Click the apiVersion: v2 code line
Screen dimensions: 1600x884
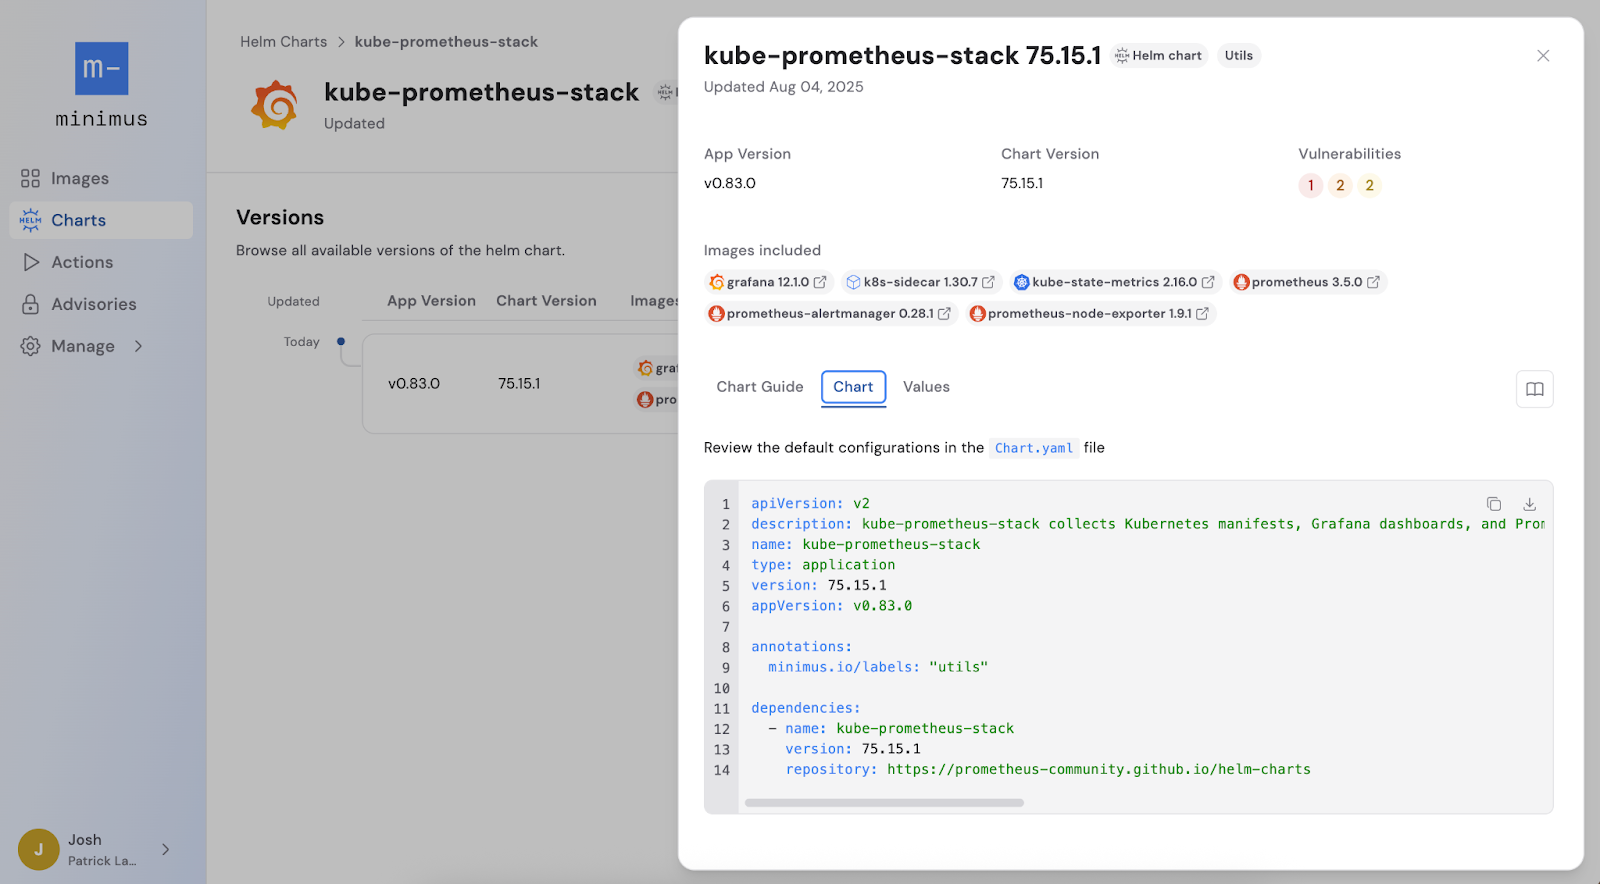(811, 504)
